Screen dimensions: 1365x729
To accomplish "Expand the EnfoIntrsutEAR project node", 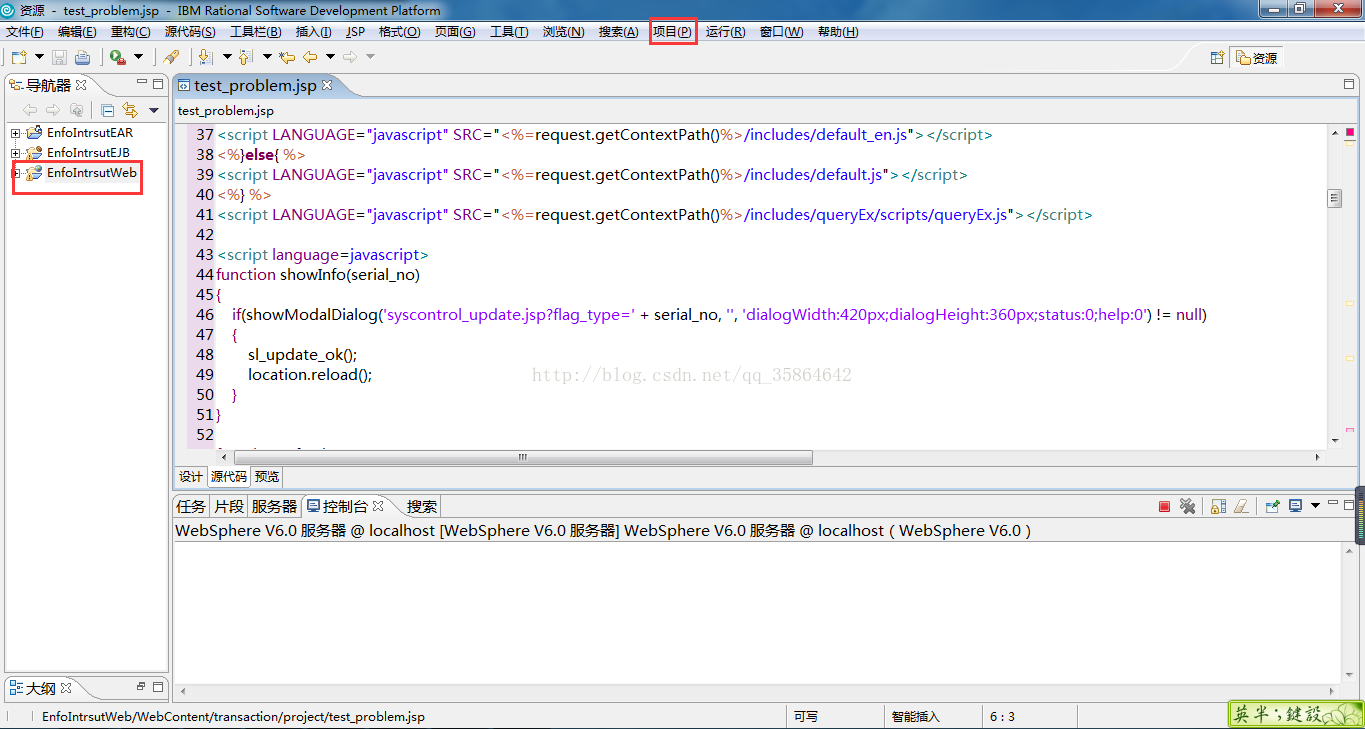I will 16,133.
